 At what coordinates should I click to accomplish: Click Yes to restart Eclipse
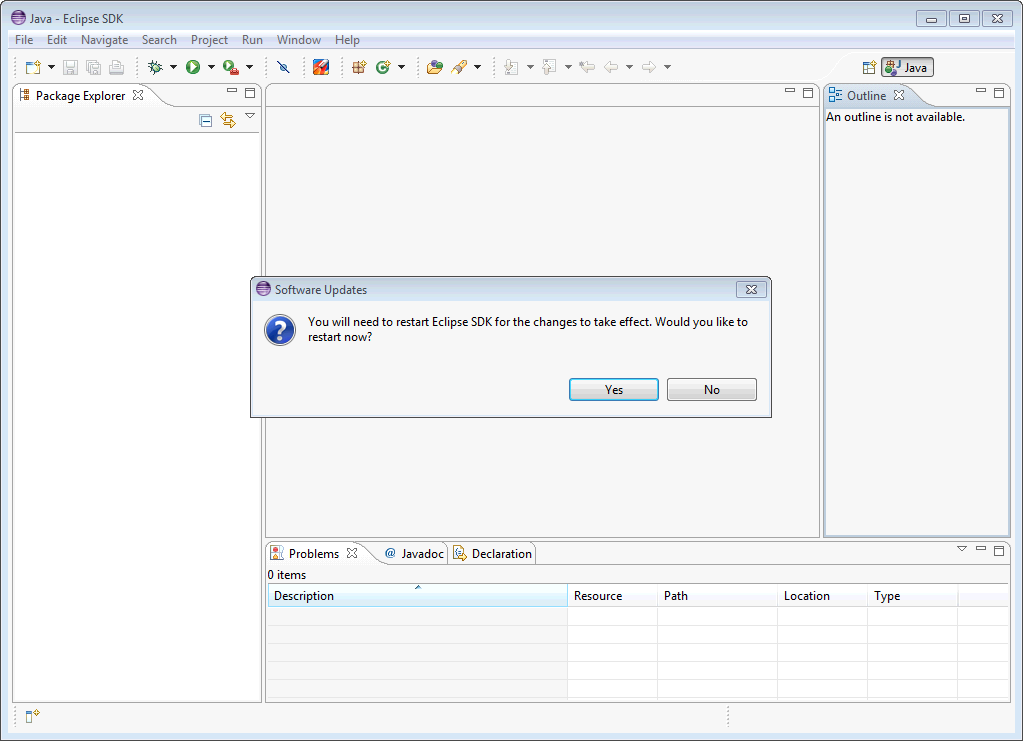613,389
